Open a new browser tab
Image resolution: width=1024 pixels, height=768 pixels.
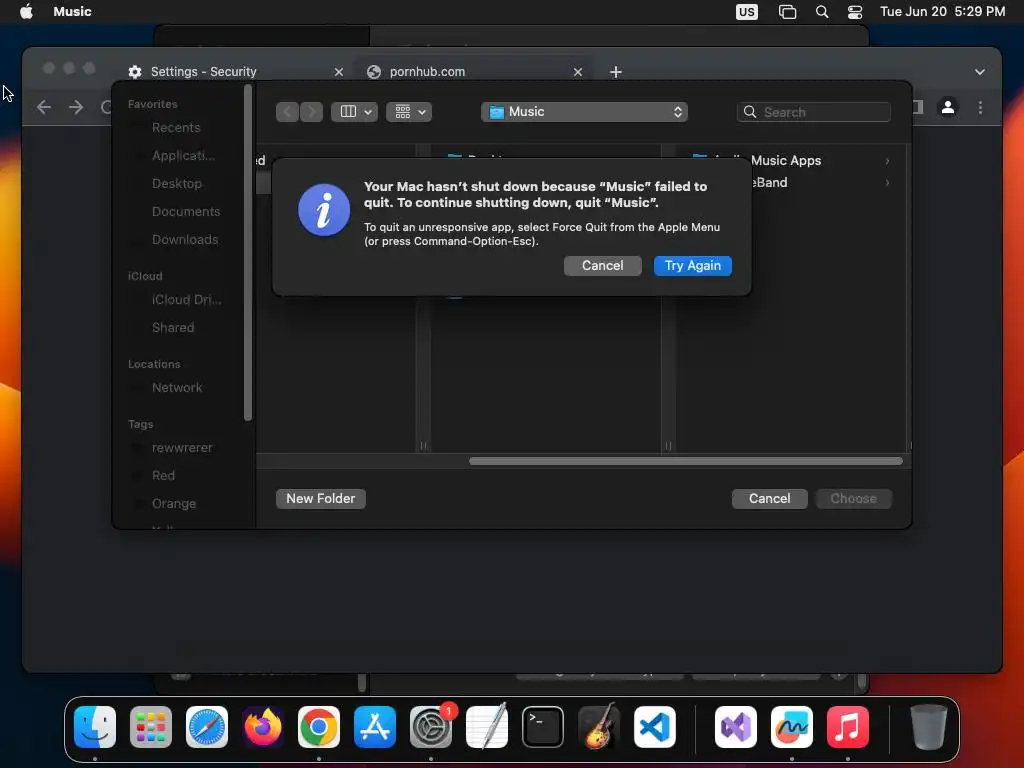pyautogui.click(x=615, y=72)
